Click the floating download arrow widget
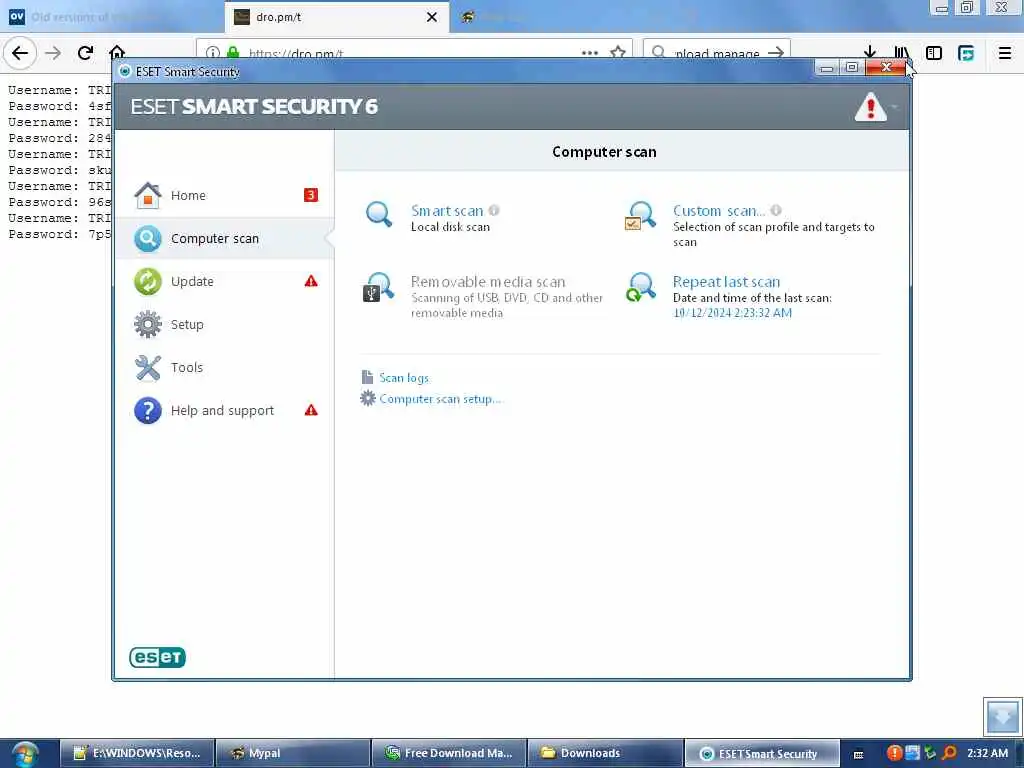 (x=1002, y=716)
